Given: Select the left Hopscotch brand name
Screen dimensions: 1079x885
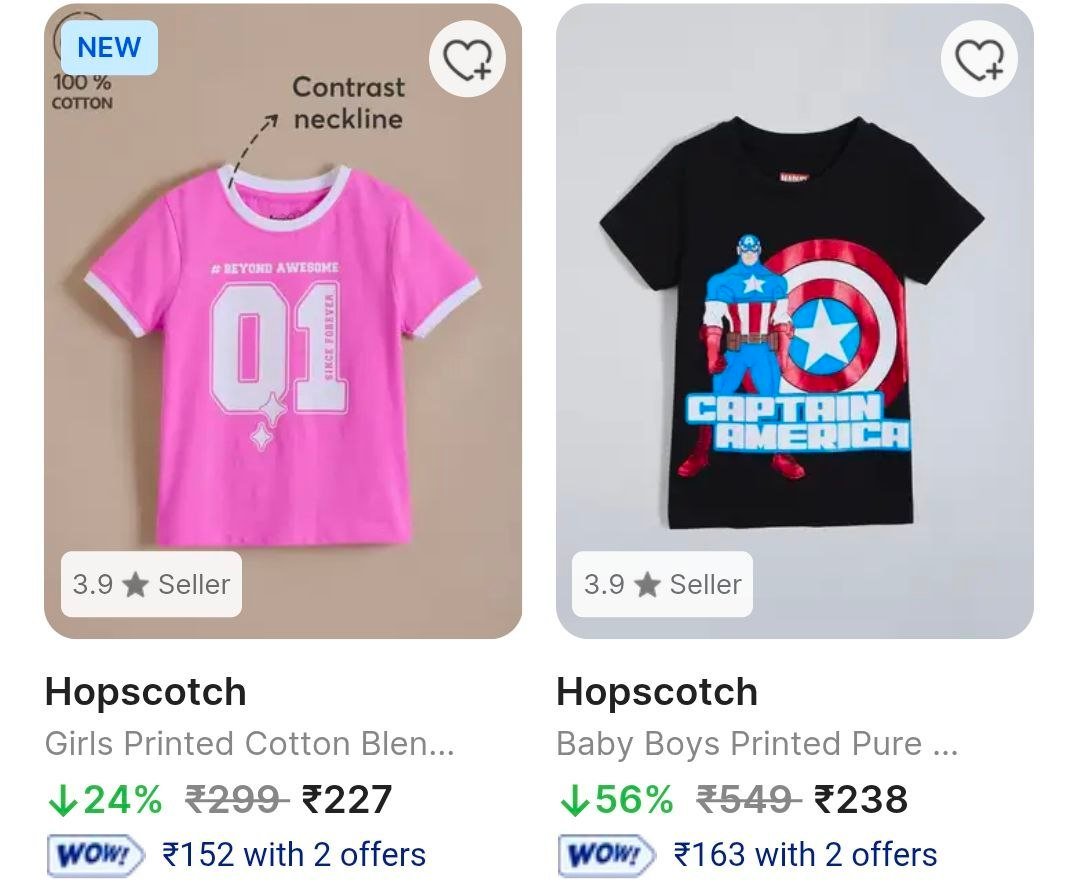Looking at the screenshot, I should tap(146, 691).
